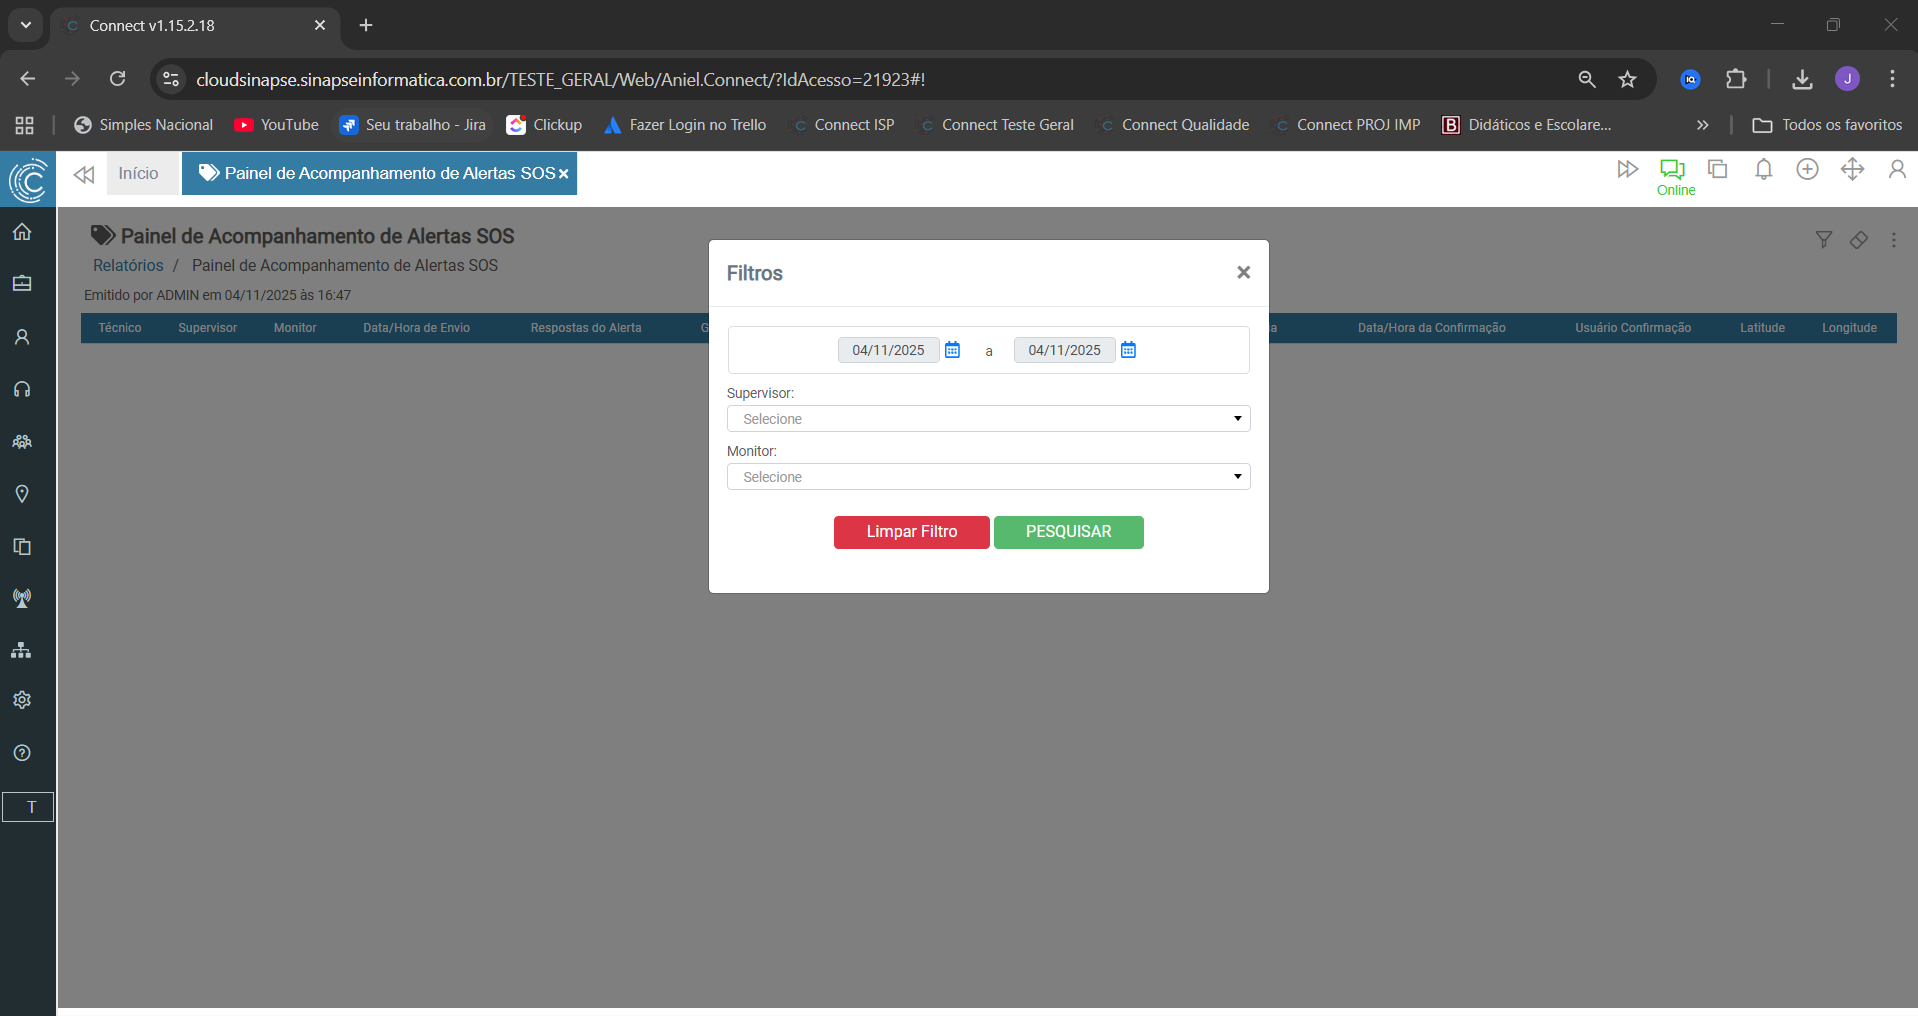Image resolution: width=1918 pixels, height=1016 pixels.
Task: Click the help question mark icon
Action: pyautogui.click(x=22, y=753)
